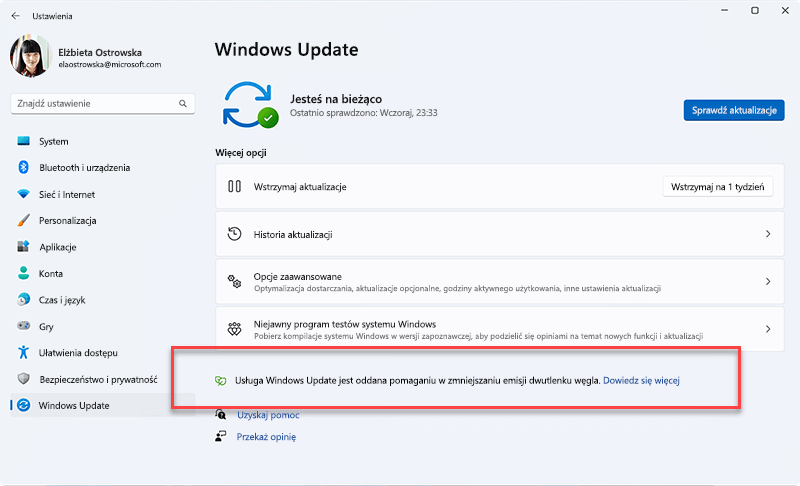Click the Konta person icon

[23, 273]
